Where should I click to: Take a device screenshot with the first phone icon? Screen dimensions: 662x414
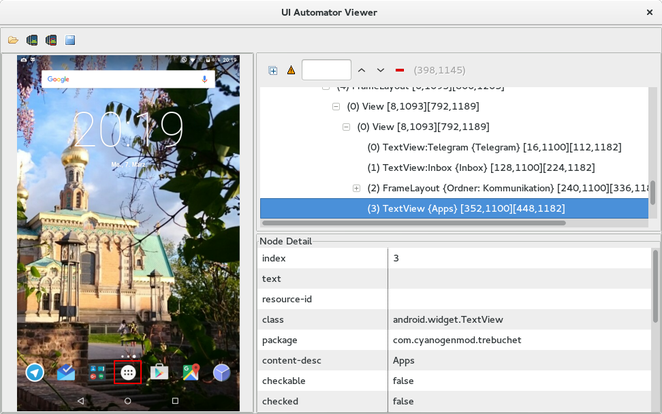tap(32, 40)
